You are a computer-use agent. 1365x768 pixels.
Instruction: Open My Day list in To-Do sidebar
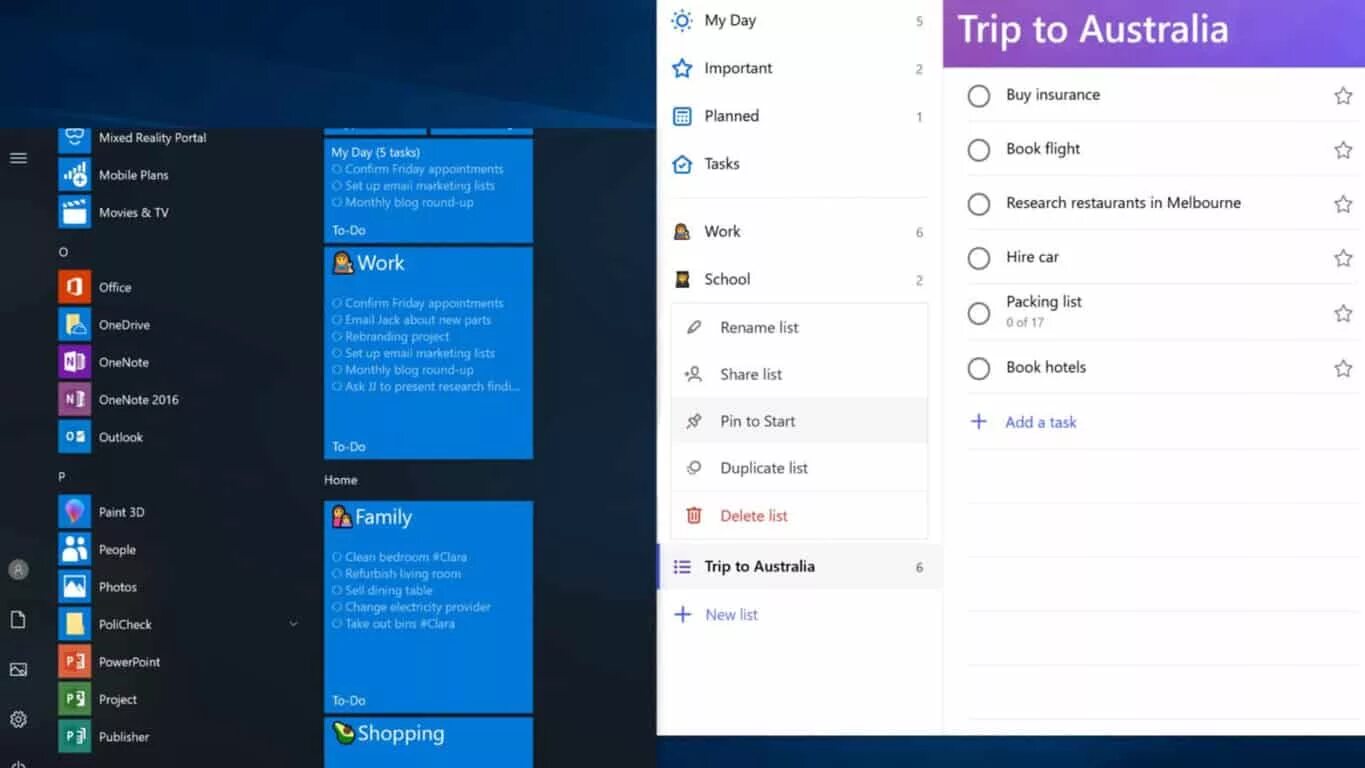(x=799, y=20)
